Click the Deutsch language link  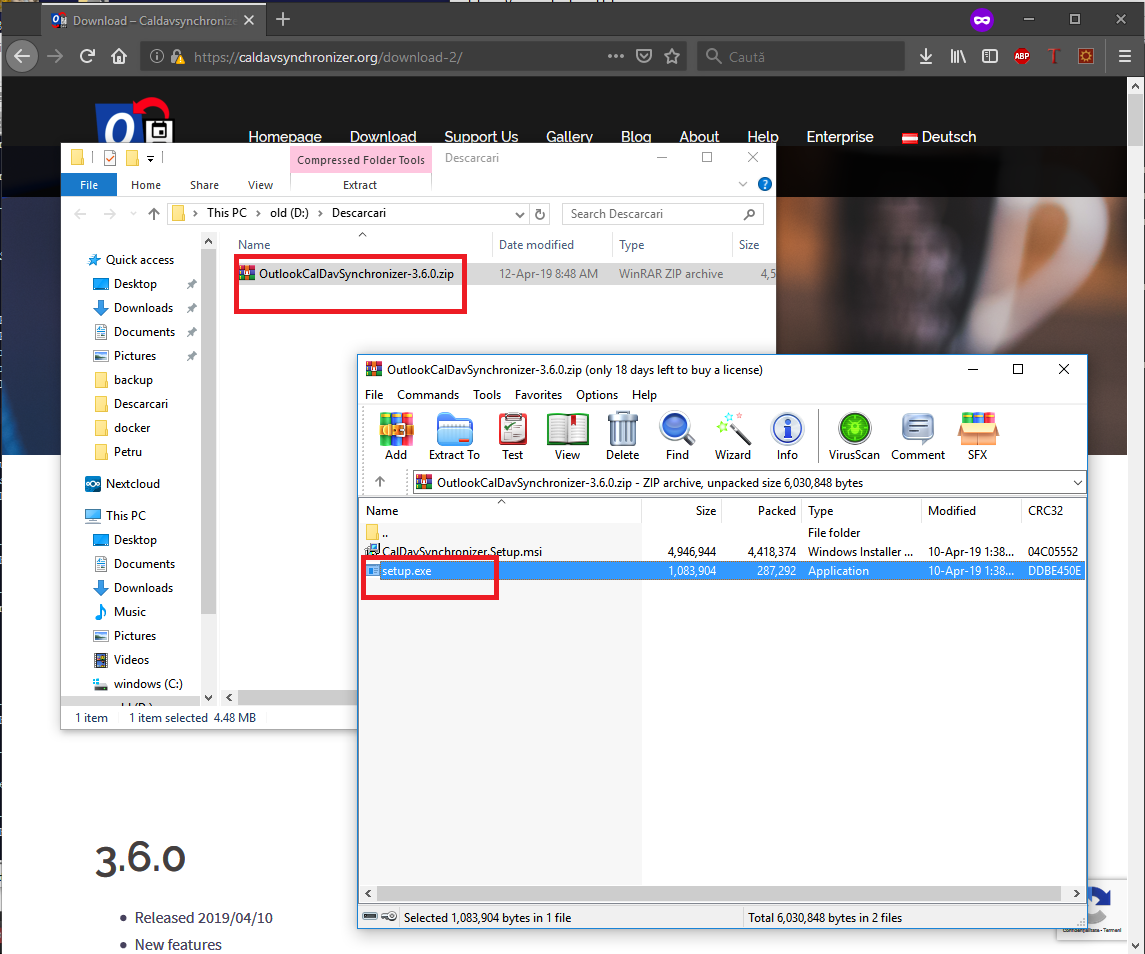pos(939,137)
